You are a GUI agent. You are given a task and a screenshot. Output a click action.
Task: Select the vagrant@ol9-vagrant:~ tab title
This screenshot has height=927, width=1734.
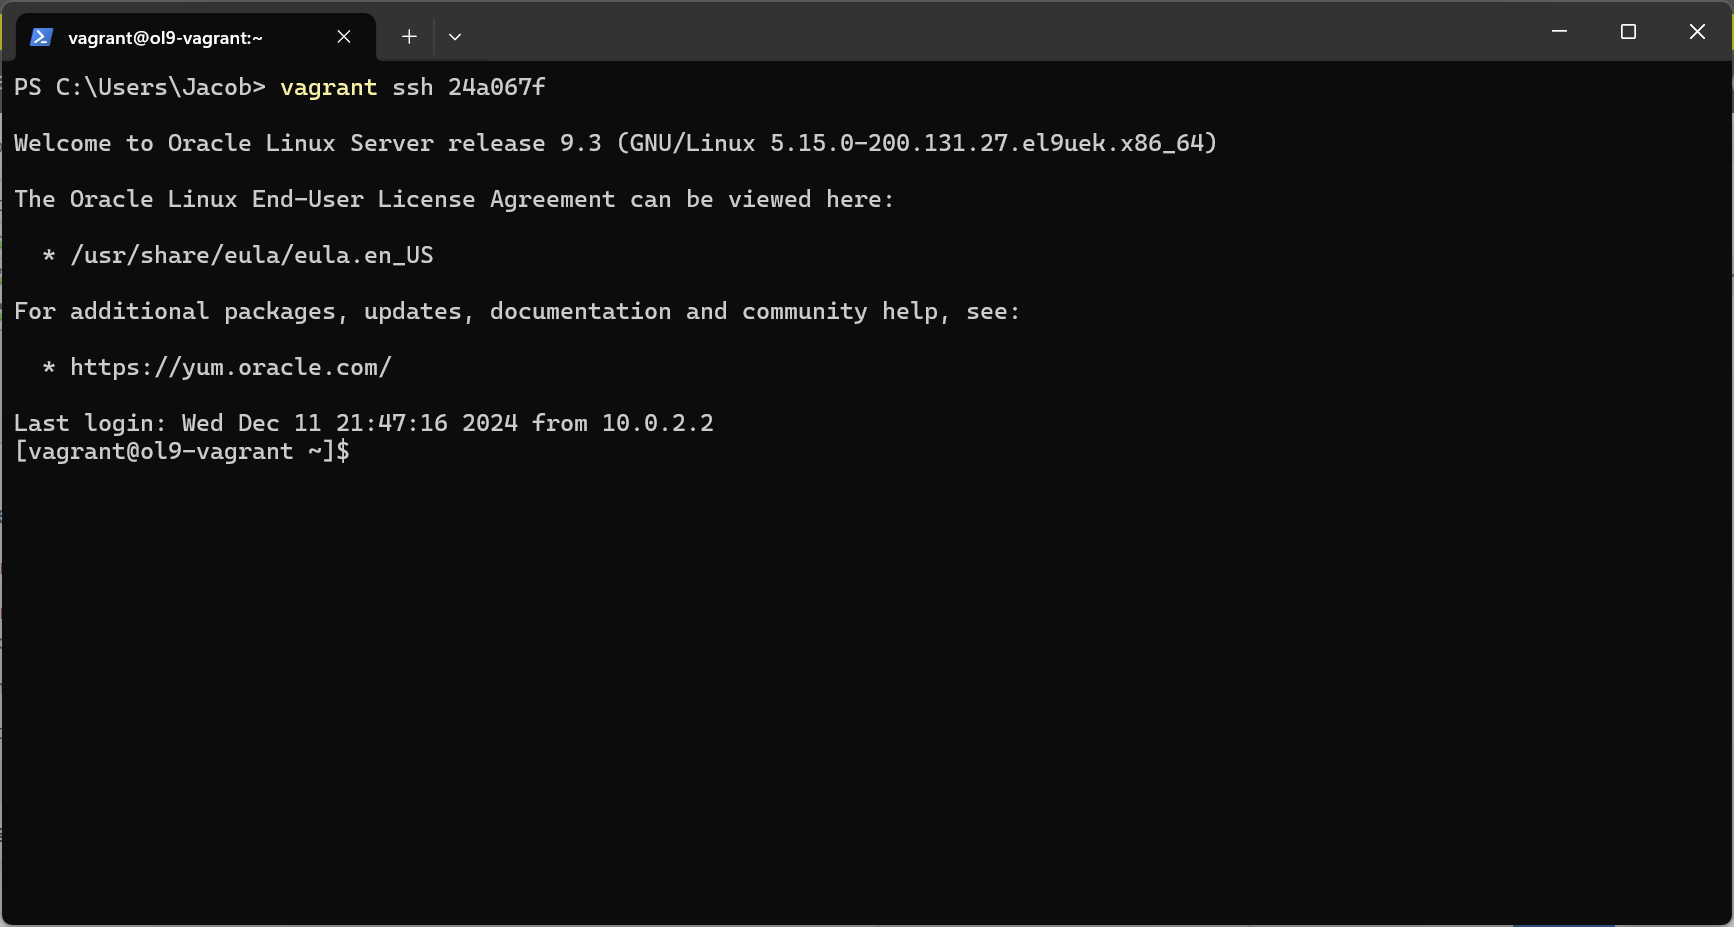click(x=165, y=38)
